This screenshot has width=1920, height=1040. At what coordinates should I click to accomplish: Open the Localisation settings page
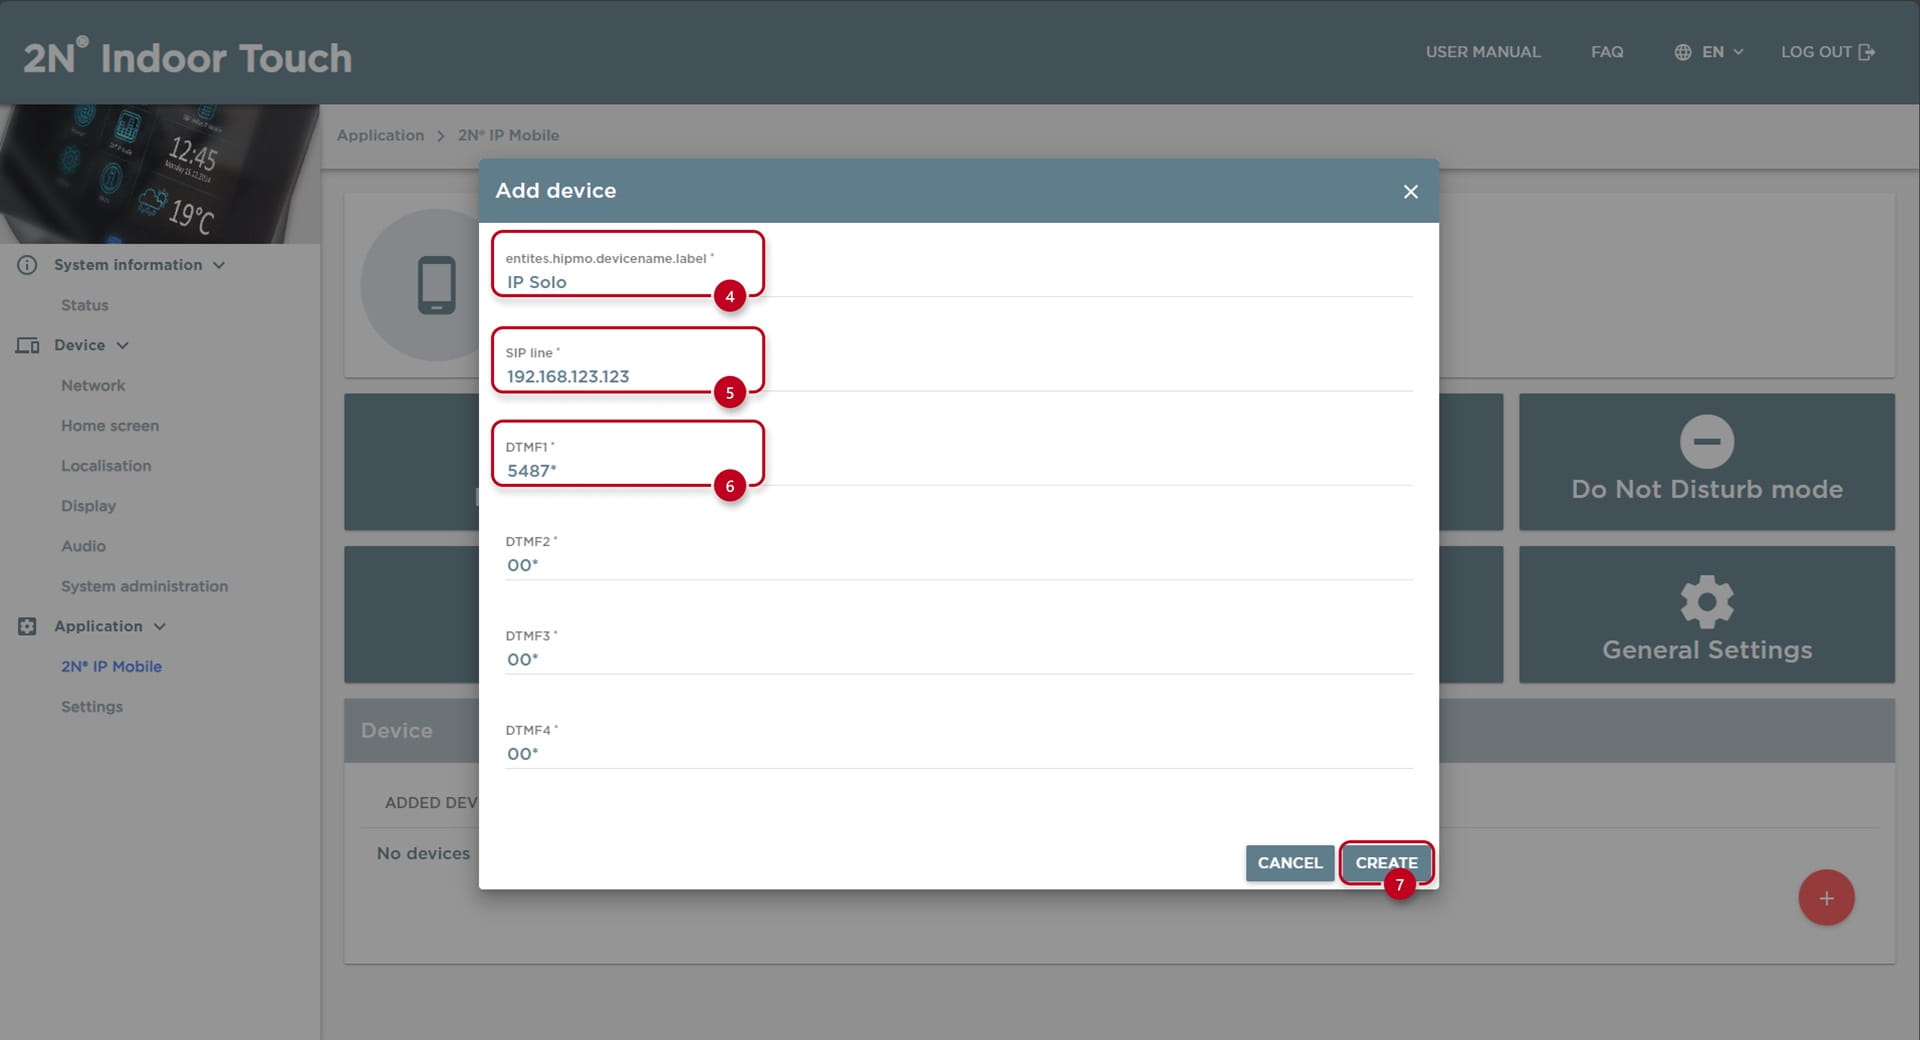pyautogui.click(x=106, y=465)
